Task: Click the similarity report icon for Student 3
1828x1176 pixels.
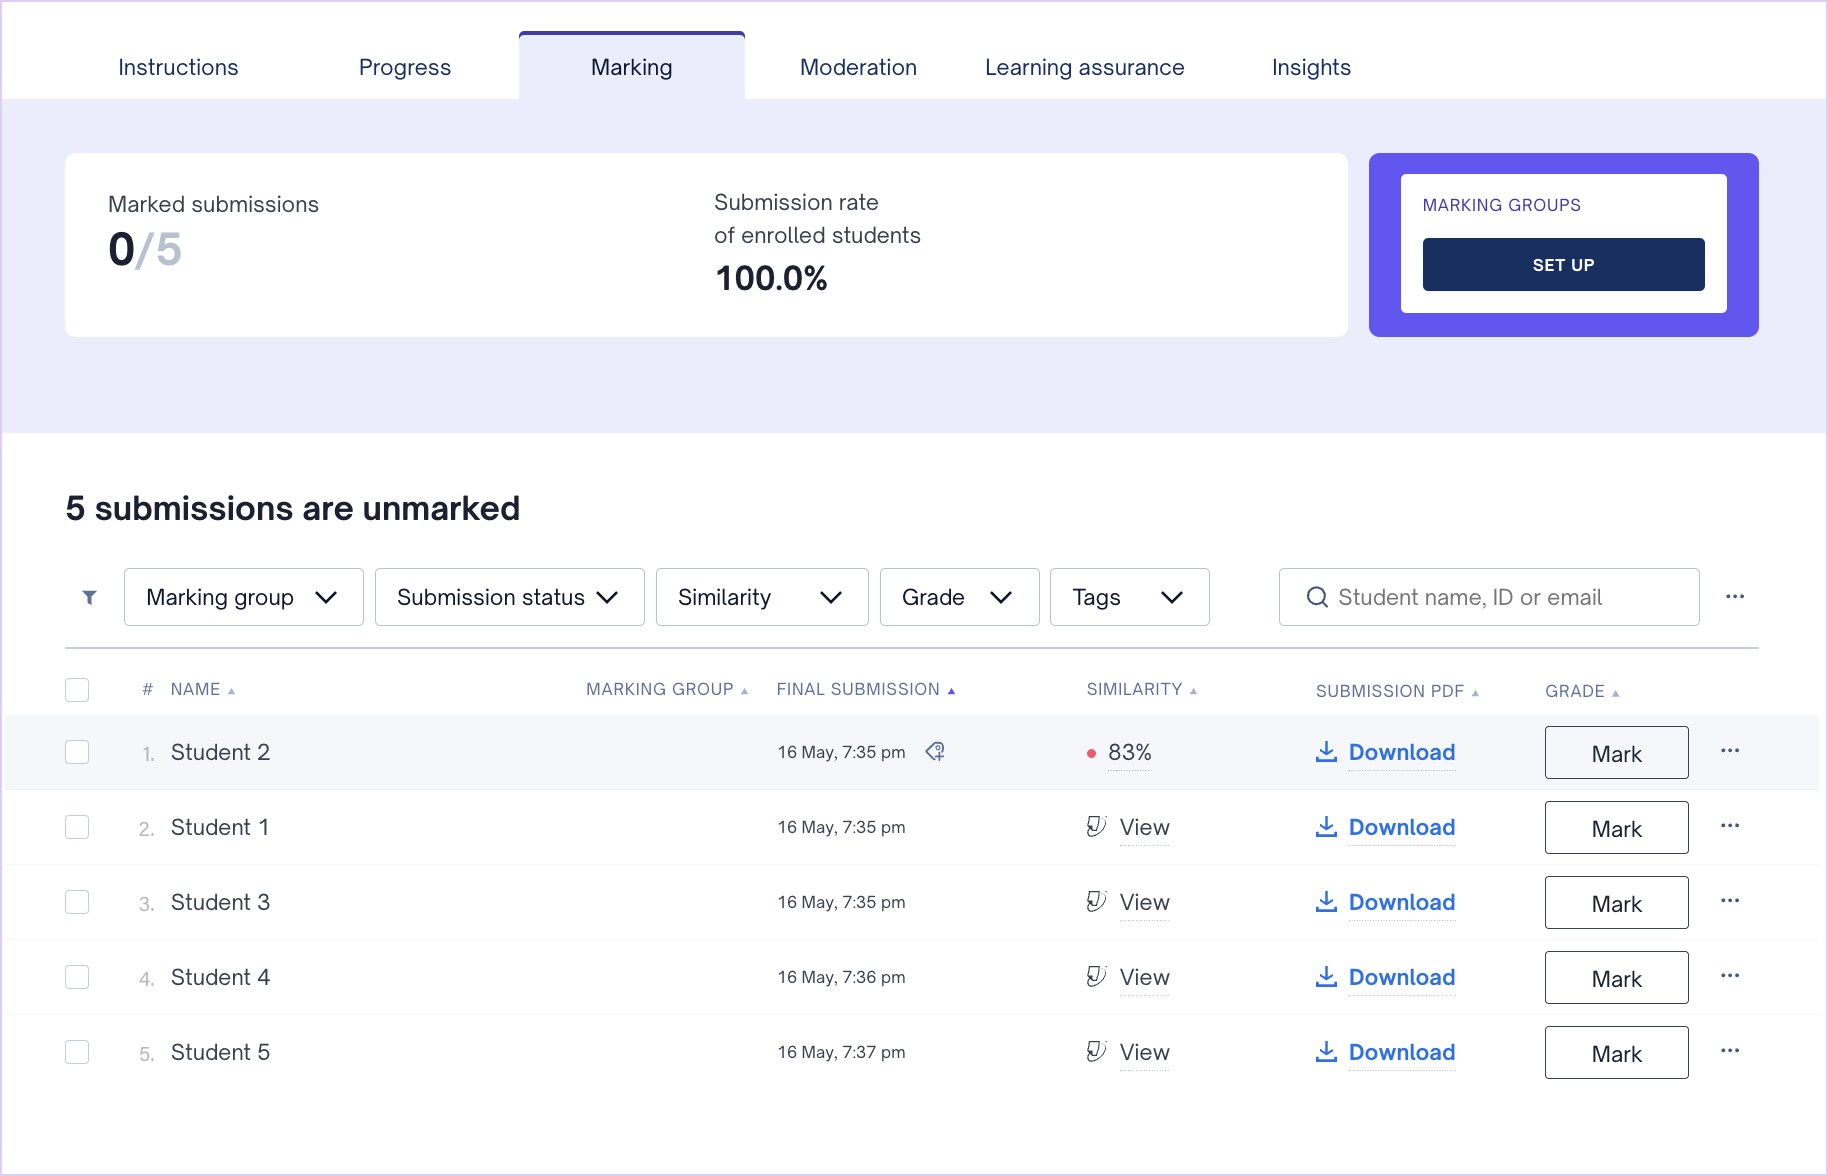Action: 1096,901
